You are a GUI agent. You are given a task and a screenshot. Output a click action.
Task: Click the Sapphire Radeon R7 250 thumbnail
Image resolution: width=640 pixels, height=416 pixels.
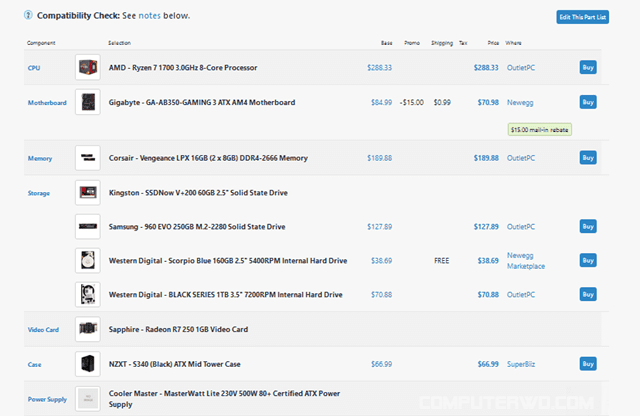click(x=88, y=329)
